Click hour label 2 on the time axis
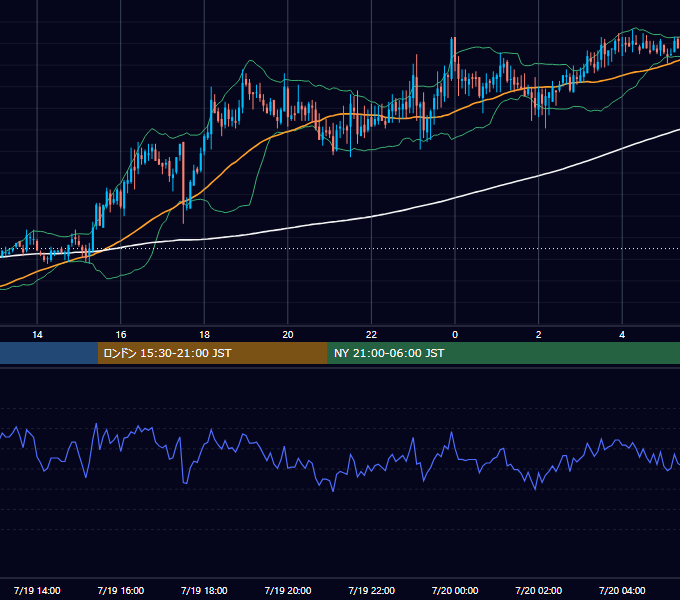 (x=539, y=335)
